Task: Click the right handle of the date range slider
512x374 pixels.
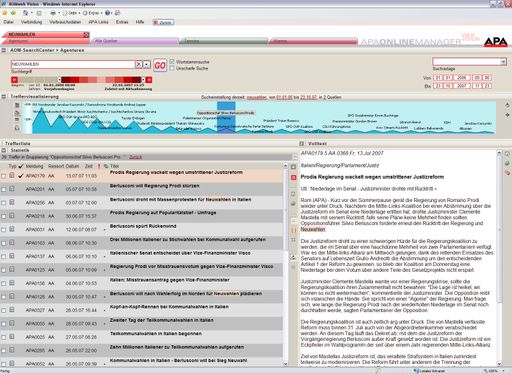Action: pyautogui.click(x=143, y=80)
